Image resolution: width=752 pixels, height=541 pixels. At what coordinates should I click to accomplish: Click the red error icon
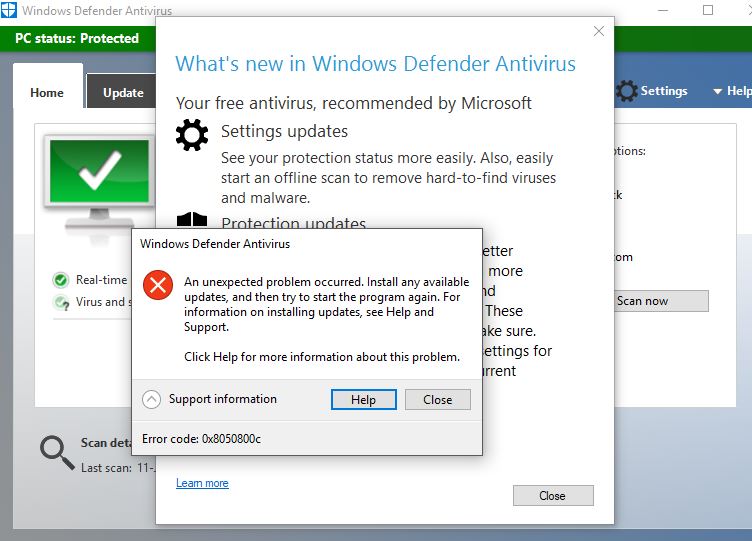158,285
